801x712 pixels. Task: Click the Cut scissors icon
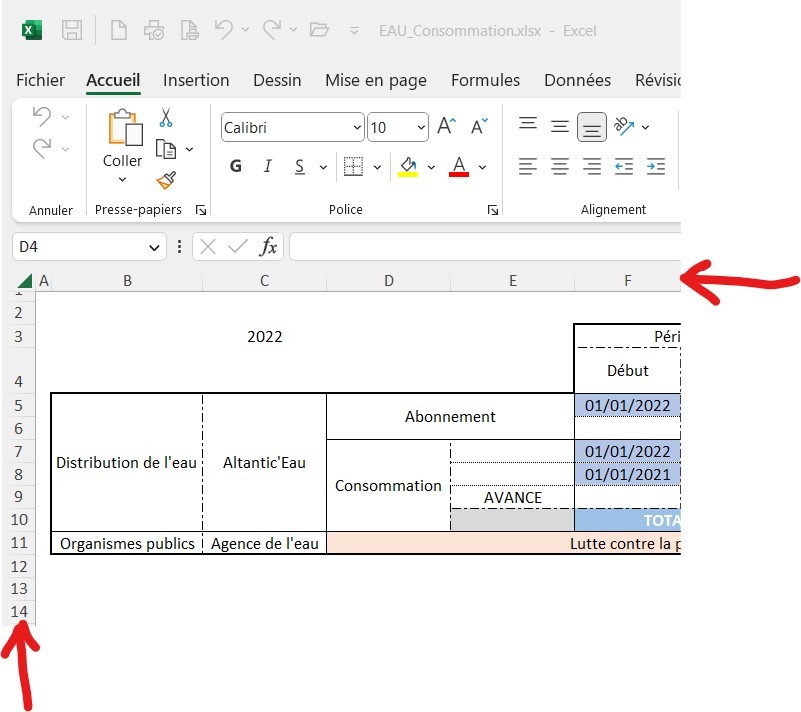tap(166, 117)
